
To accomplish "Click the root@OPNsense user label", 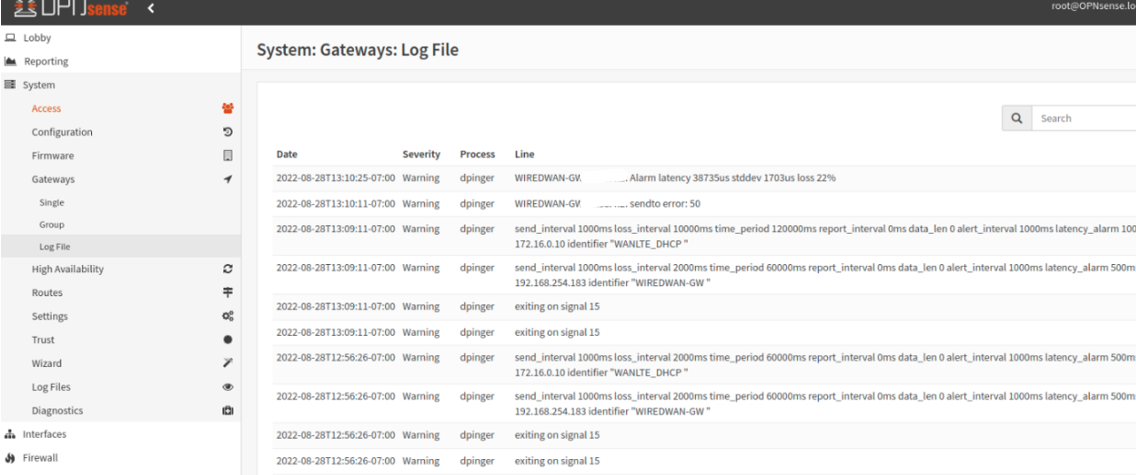I will 1093,7.
